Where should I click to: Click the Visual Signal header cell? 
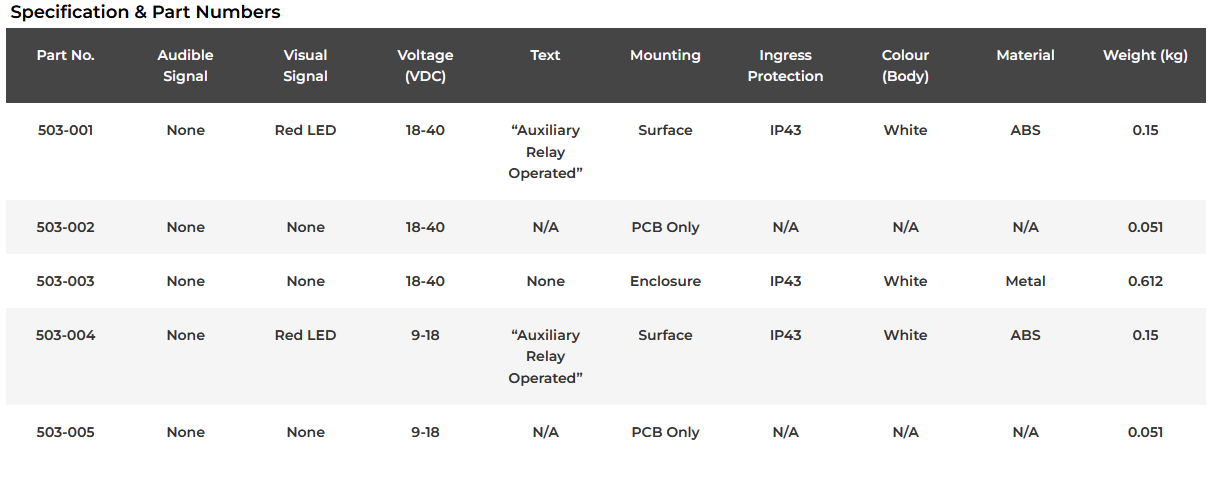point(305,66)
